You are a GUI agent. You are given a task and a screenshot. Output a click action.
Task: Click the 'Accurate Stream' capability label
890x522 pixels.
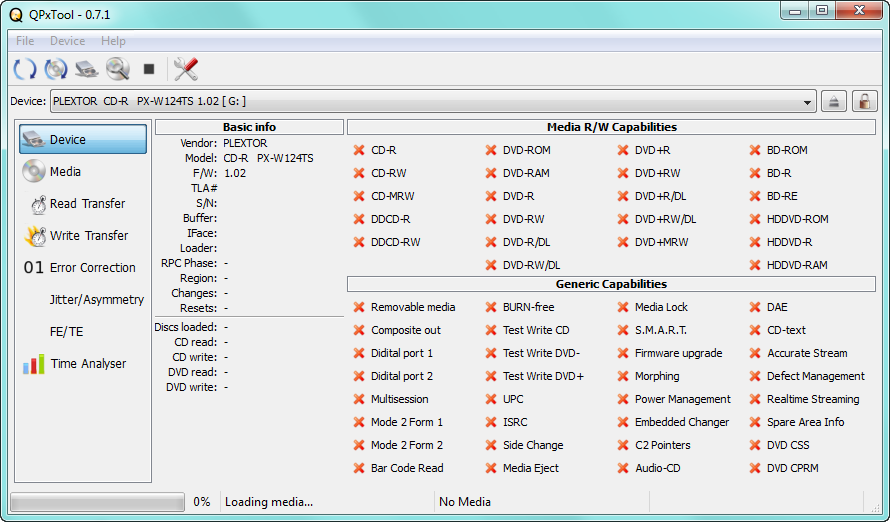[x=807, y=353]
